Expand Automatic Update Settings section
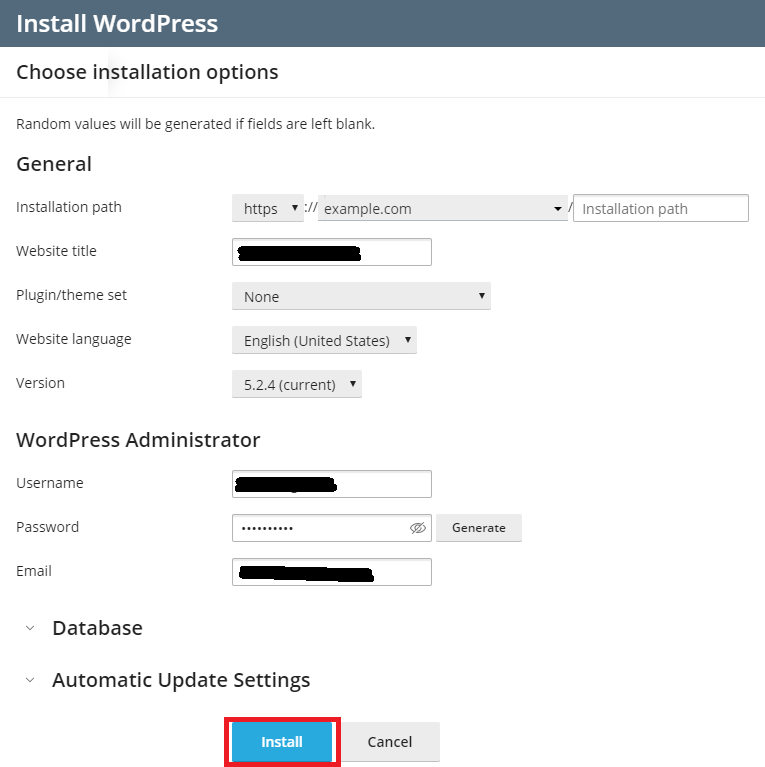 pos(181,680)
